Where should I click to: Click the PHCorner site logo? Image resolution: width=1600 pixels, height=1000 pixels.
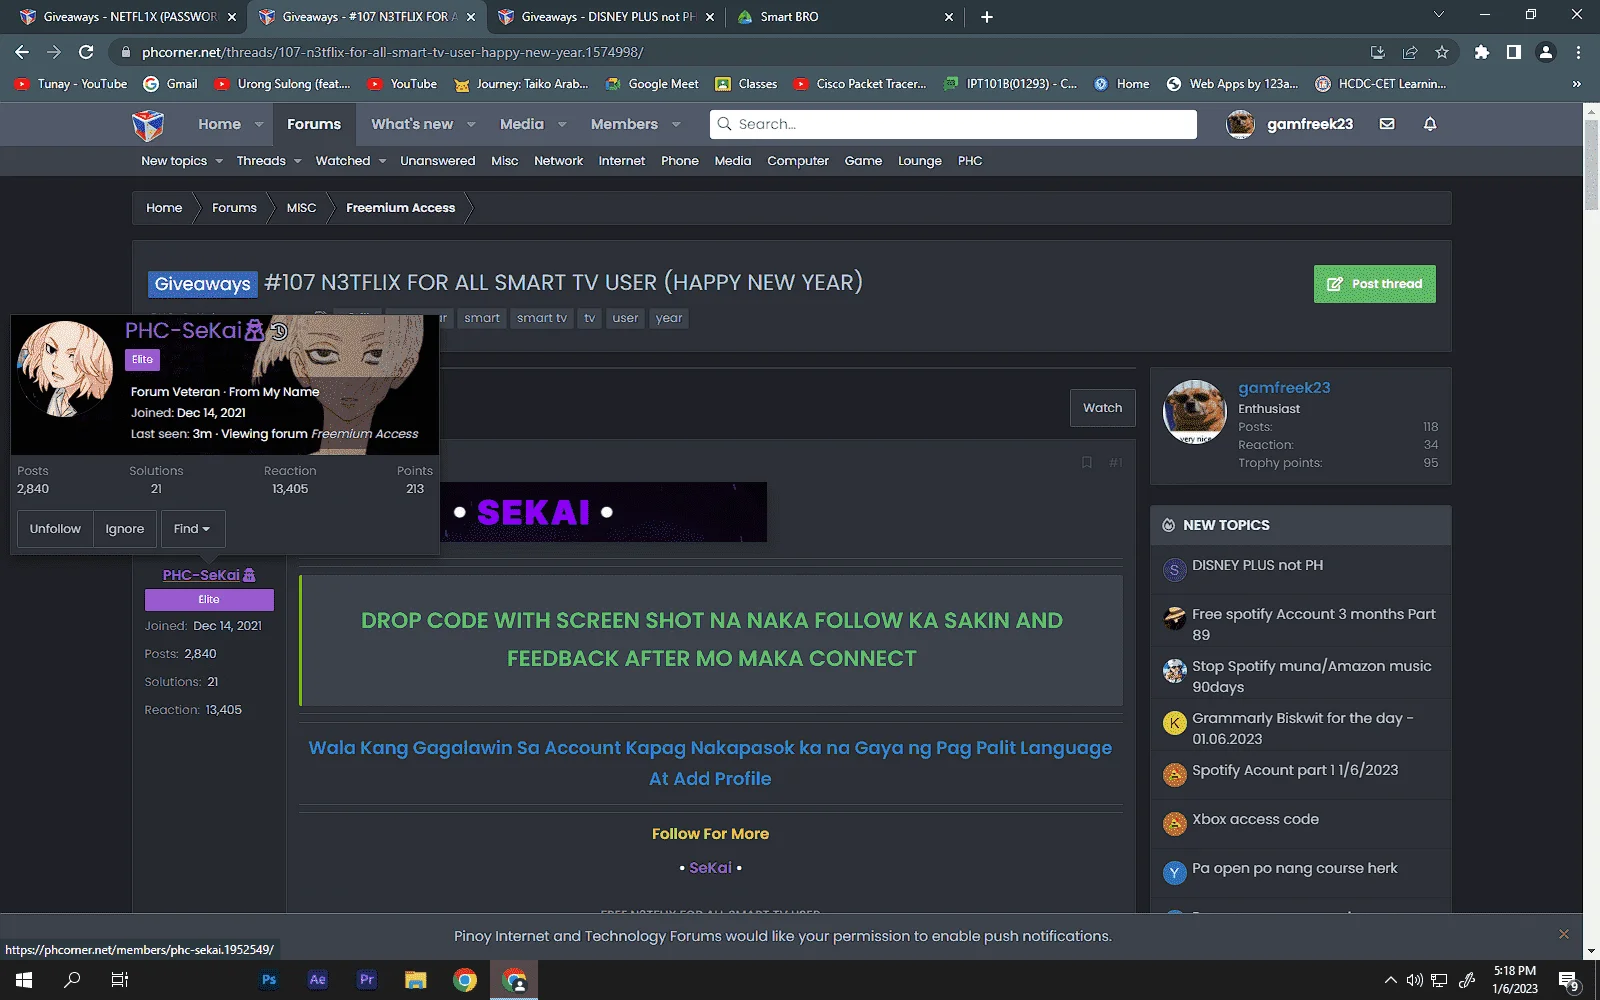point(148,125)
